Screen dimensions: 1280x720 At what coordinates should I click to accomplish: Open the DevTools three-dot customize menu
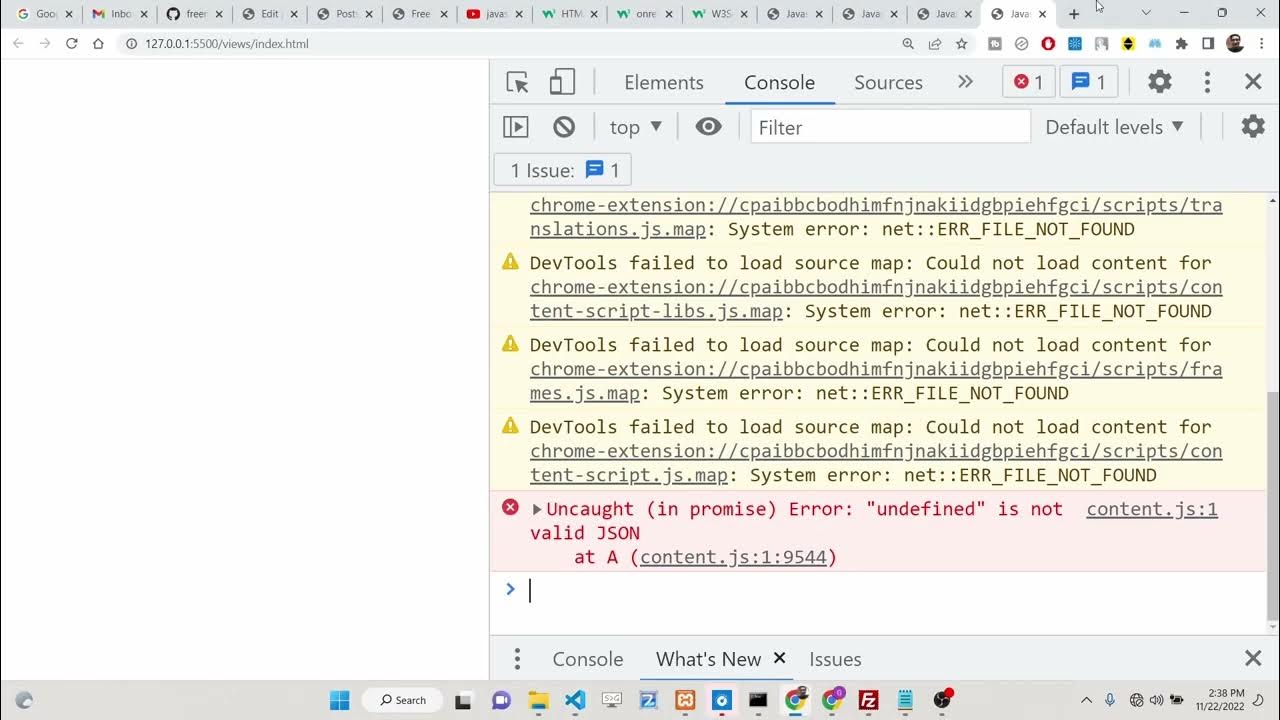pyautogui.click(x=1207, y=82)
